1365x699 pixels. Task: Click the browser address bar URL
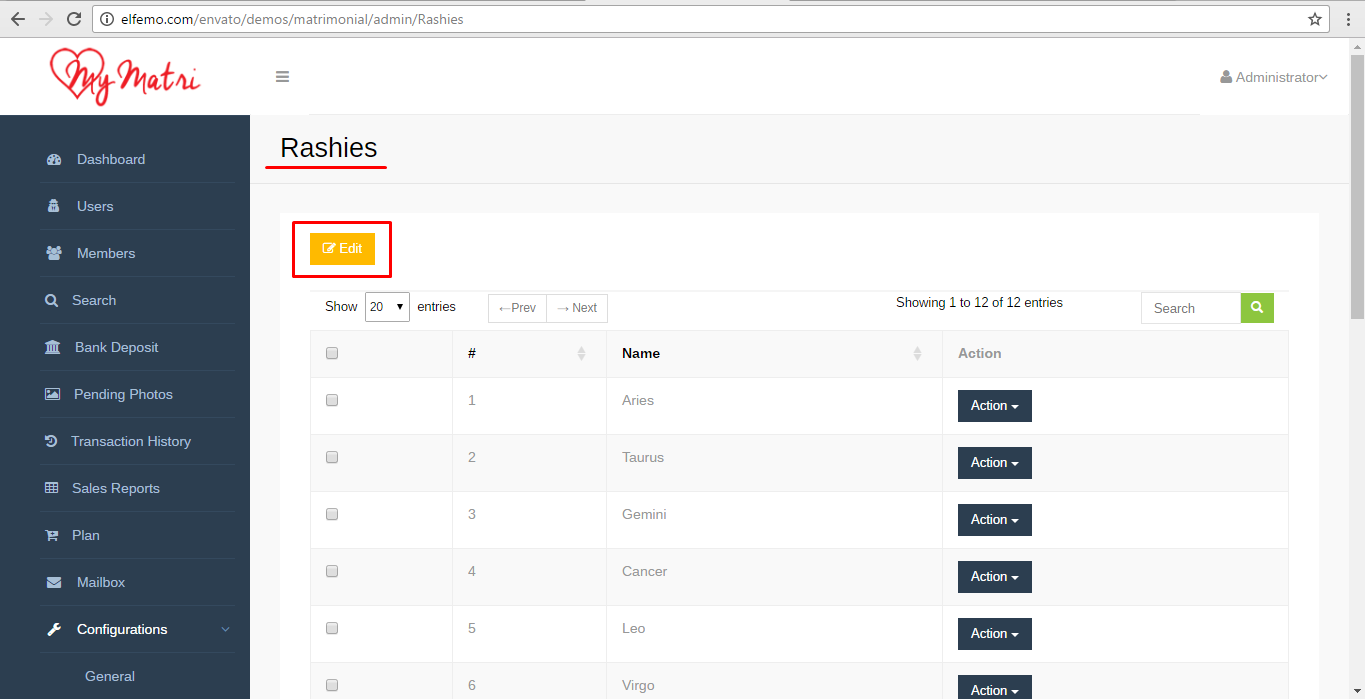tap(292, 19)
